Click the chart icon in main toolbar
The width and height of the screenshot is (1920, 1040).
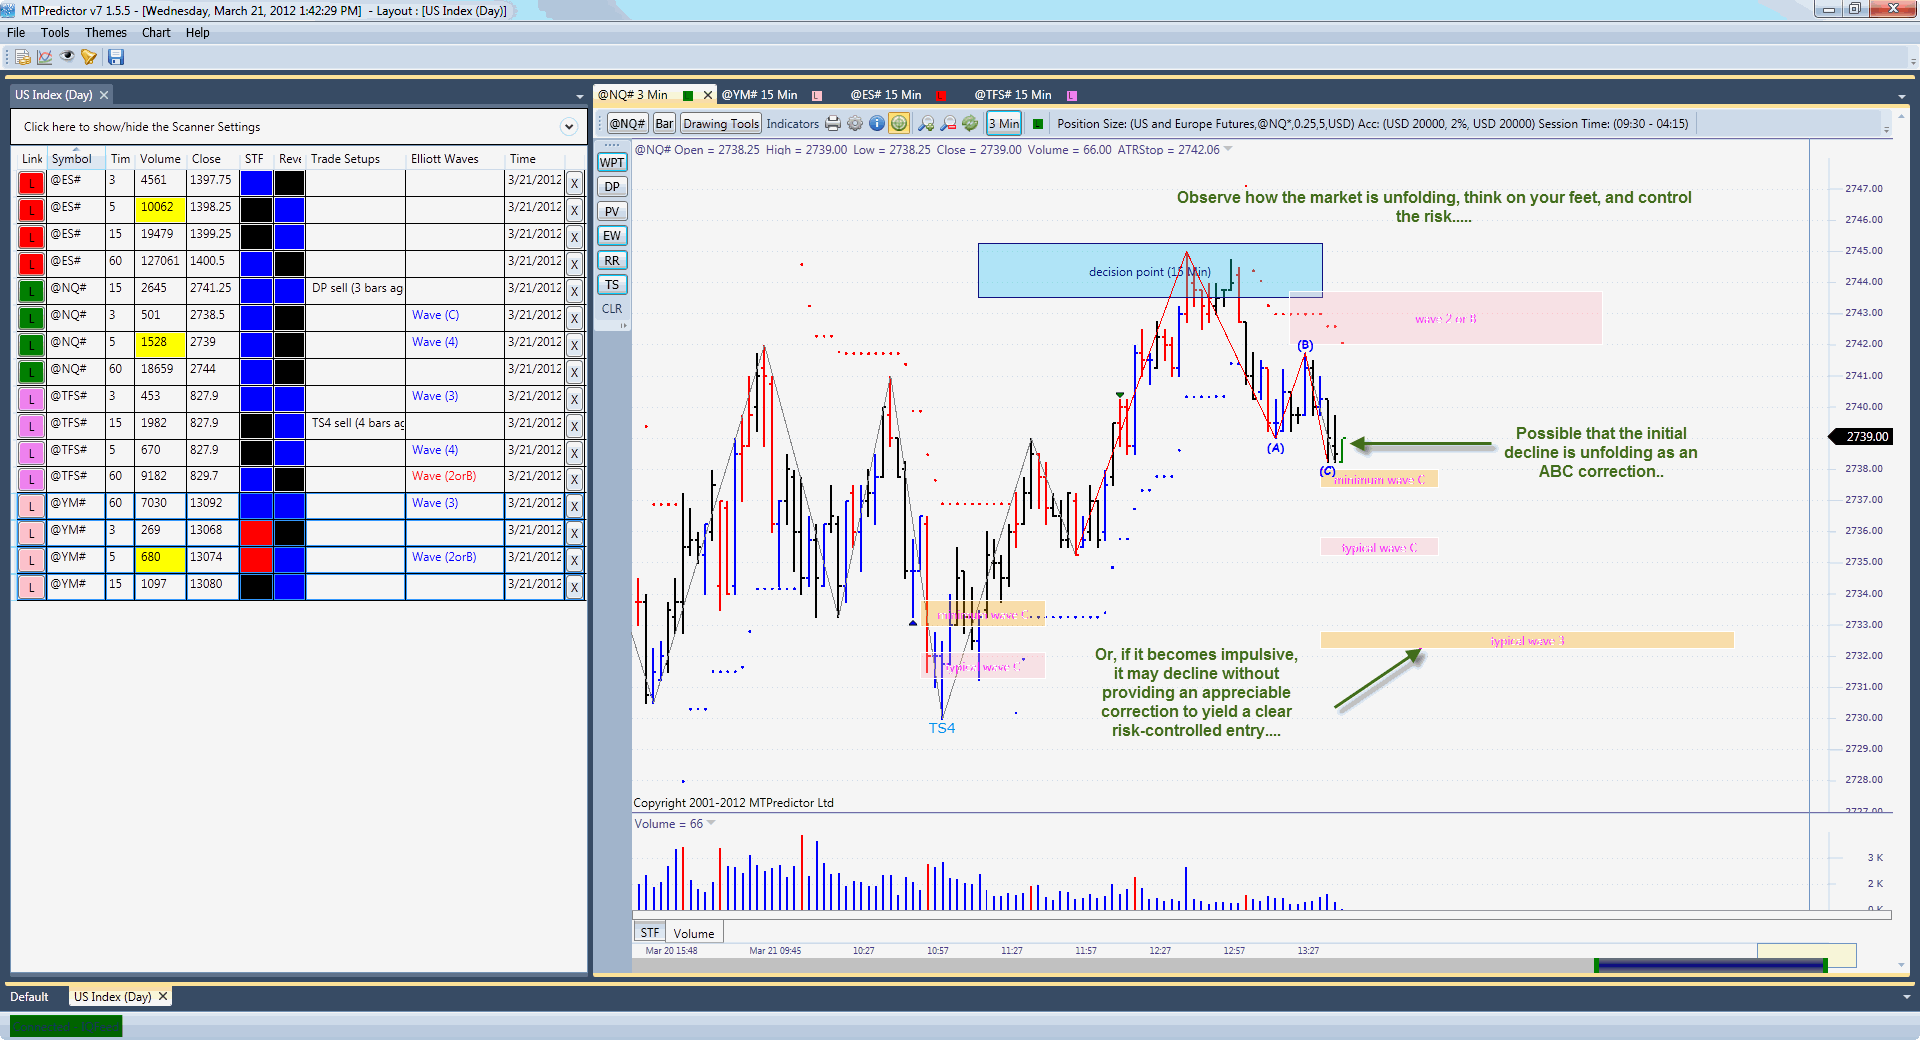(44, 57)
